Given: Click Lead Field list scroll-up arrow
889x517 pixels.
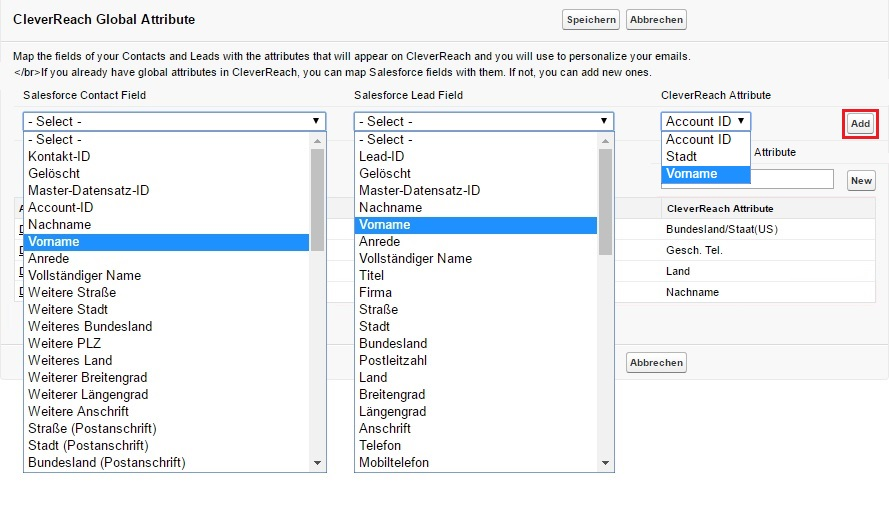Looking at the screenshot, I should [x=606, y=141].
